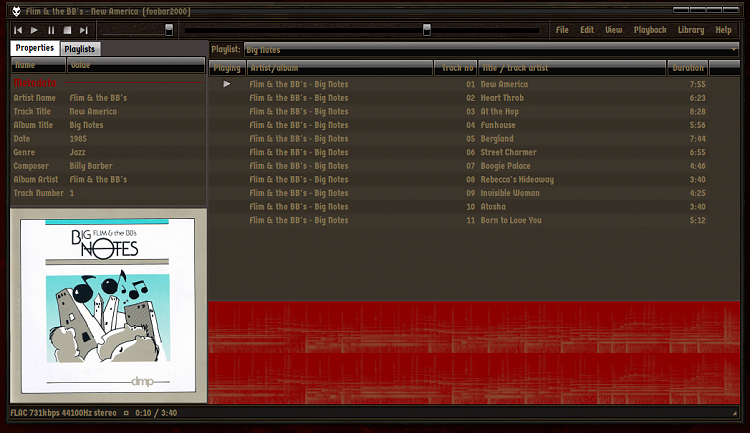This screenshot has height=433, width=750.
Task: Open the Playlist dropdown showing Big Notes
Action: pos(491,49)
